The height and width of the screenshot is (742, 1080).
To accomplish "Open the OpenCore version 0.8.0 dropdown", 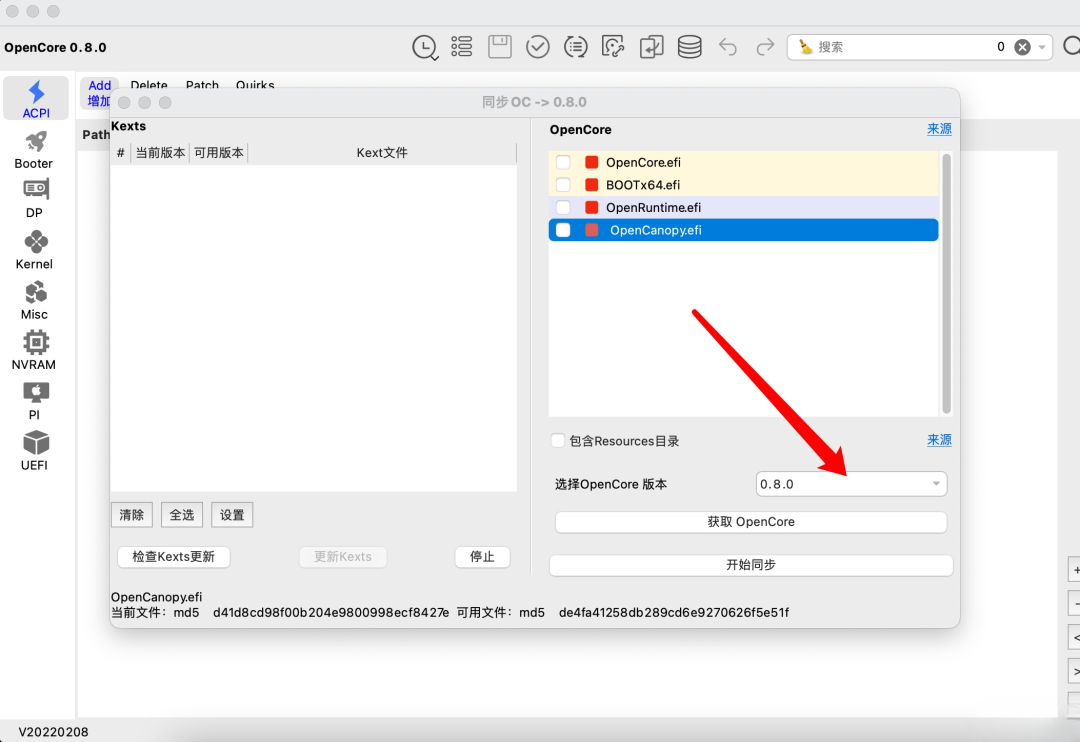I will click(851, 484).
